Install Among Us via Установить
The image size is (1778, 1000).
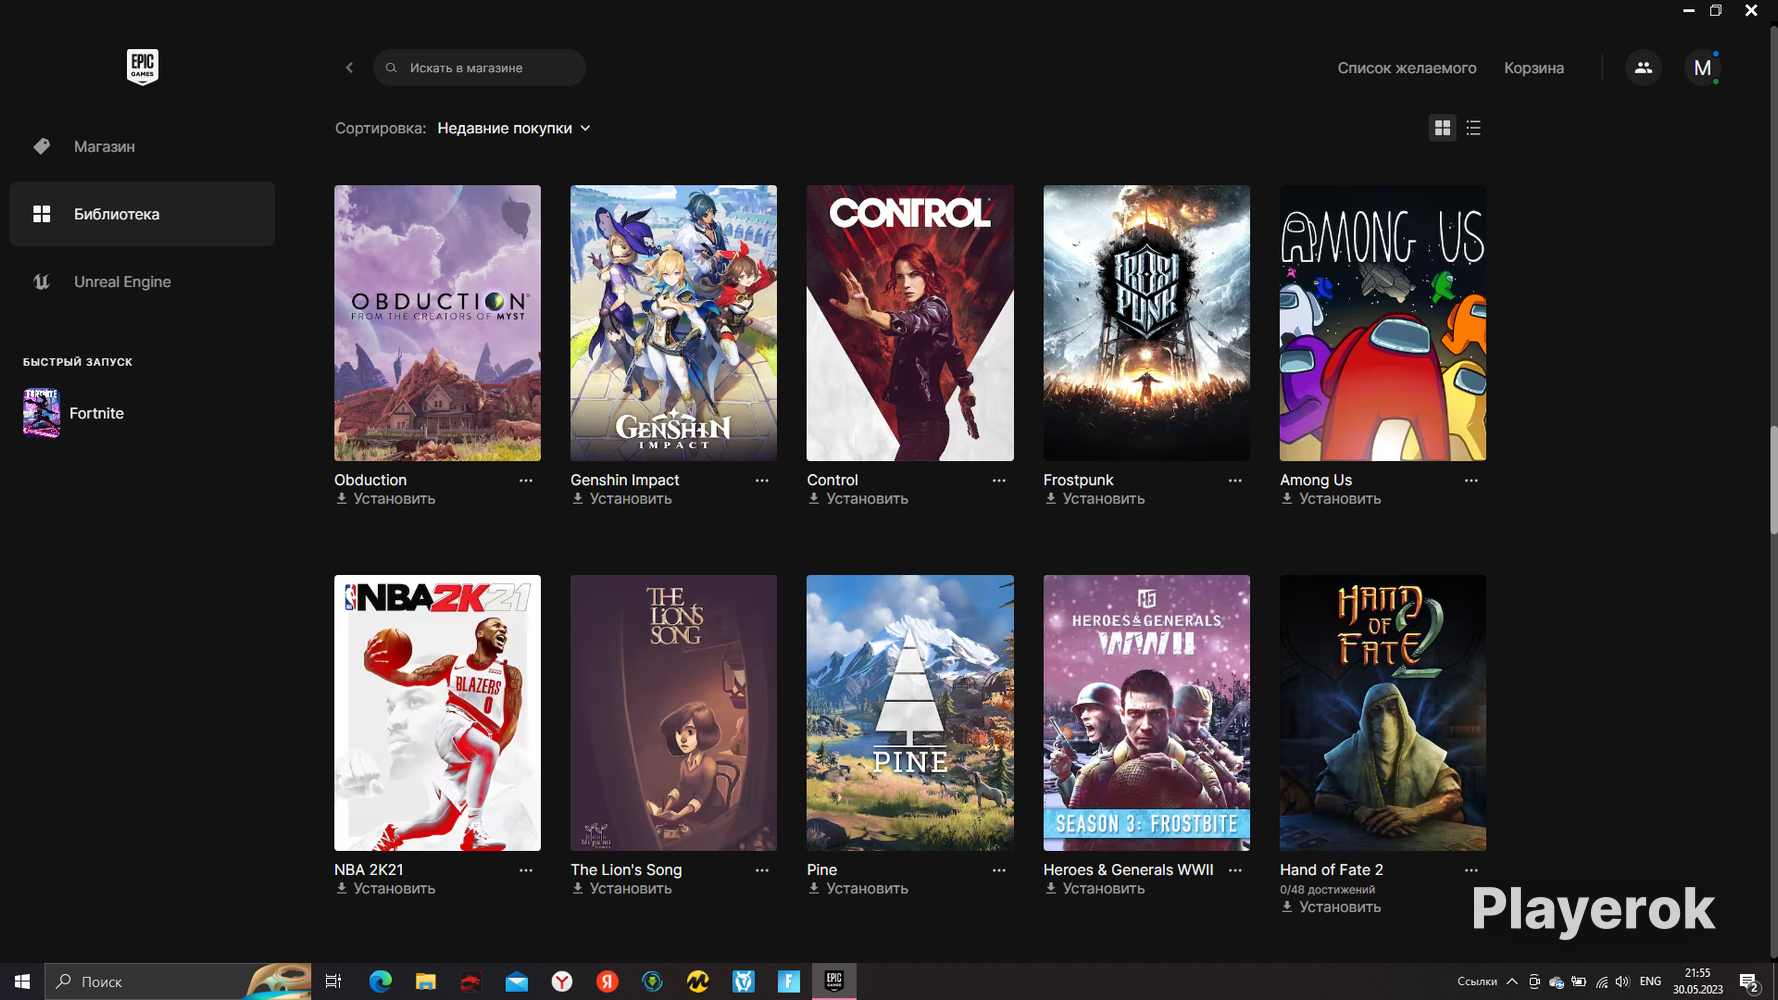1331,499
